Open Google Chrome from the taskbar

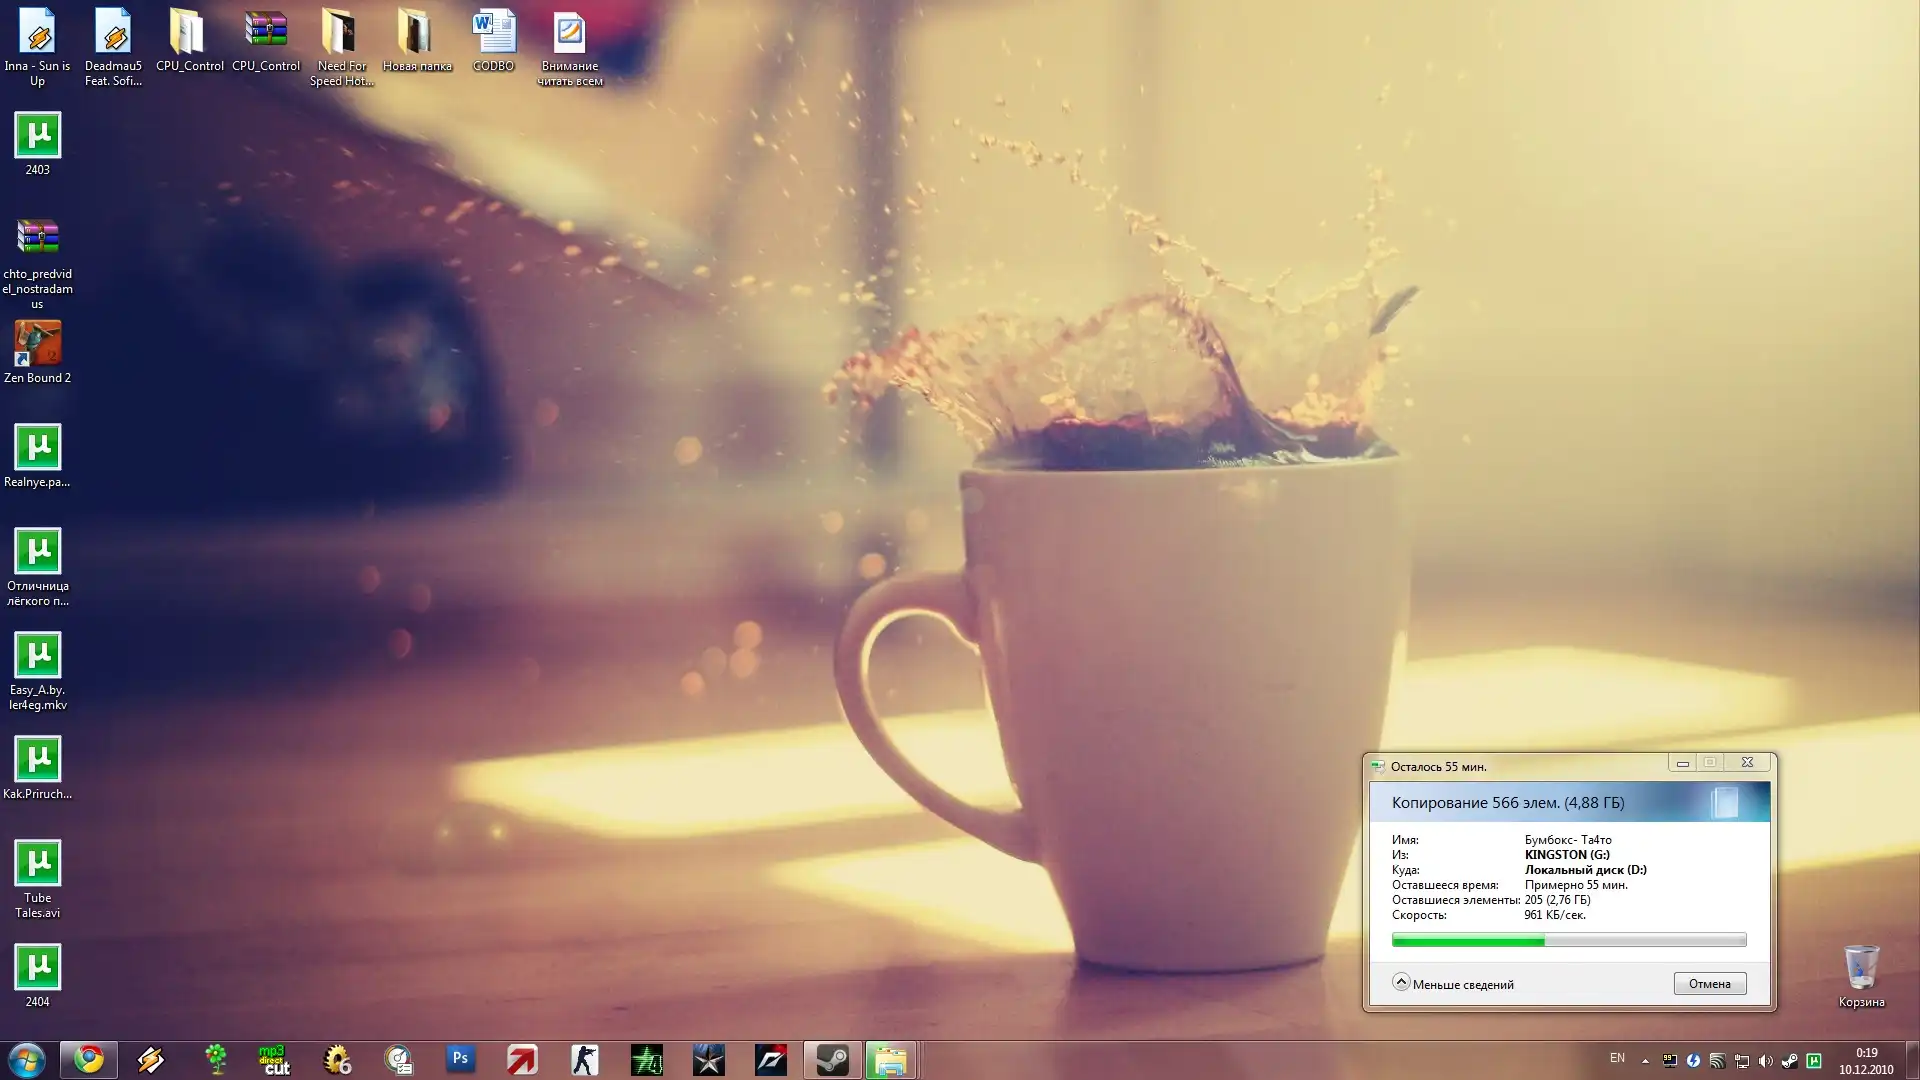click(89, 1059)
